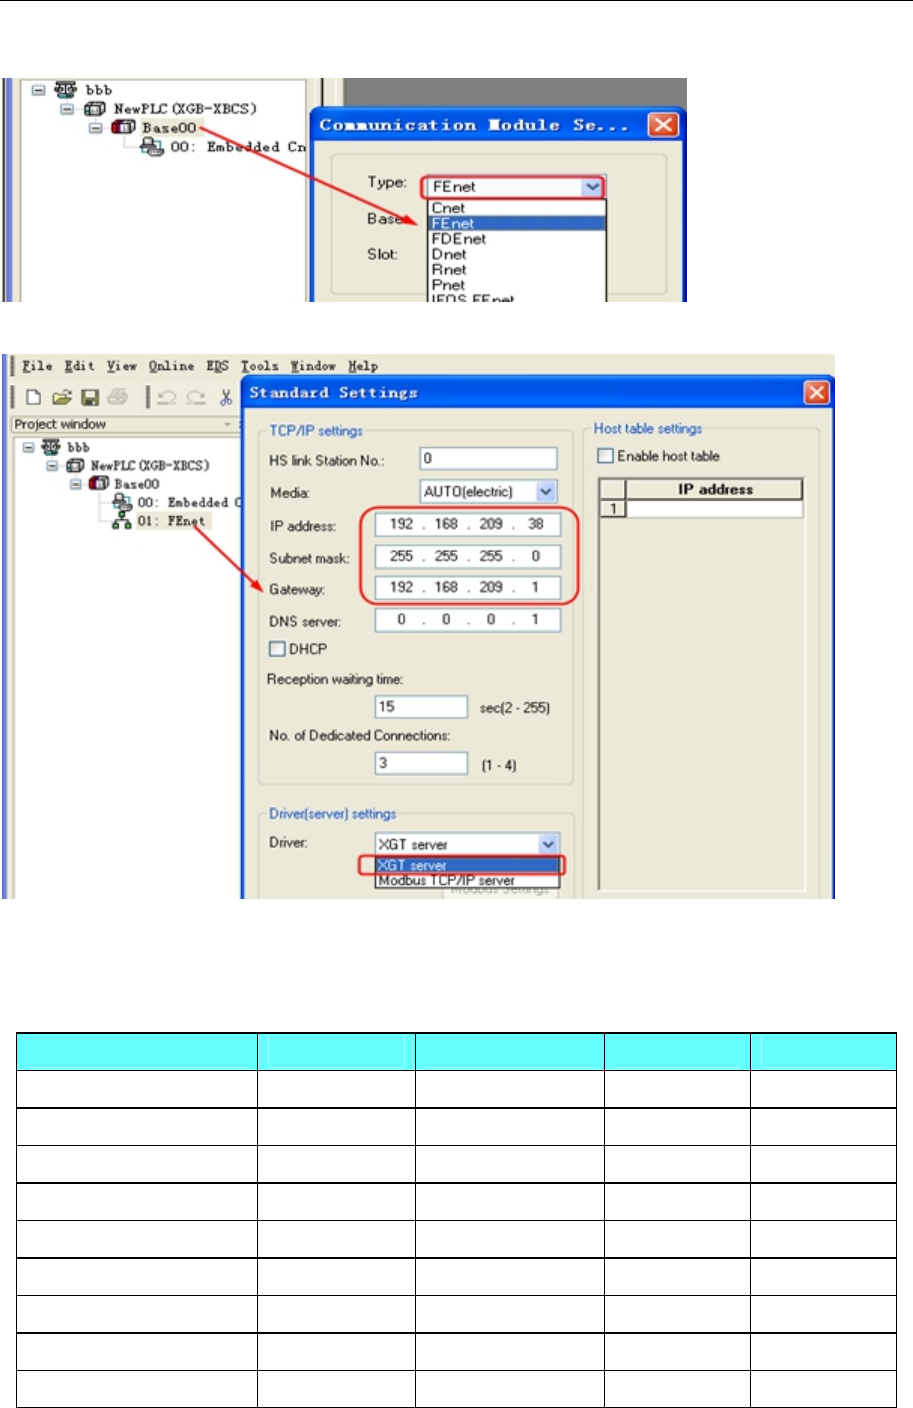The image size is (913, 1408).
Task: Click the Cut scissors toolbar icon
Action: [226, 397]
